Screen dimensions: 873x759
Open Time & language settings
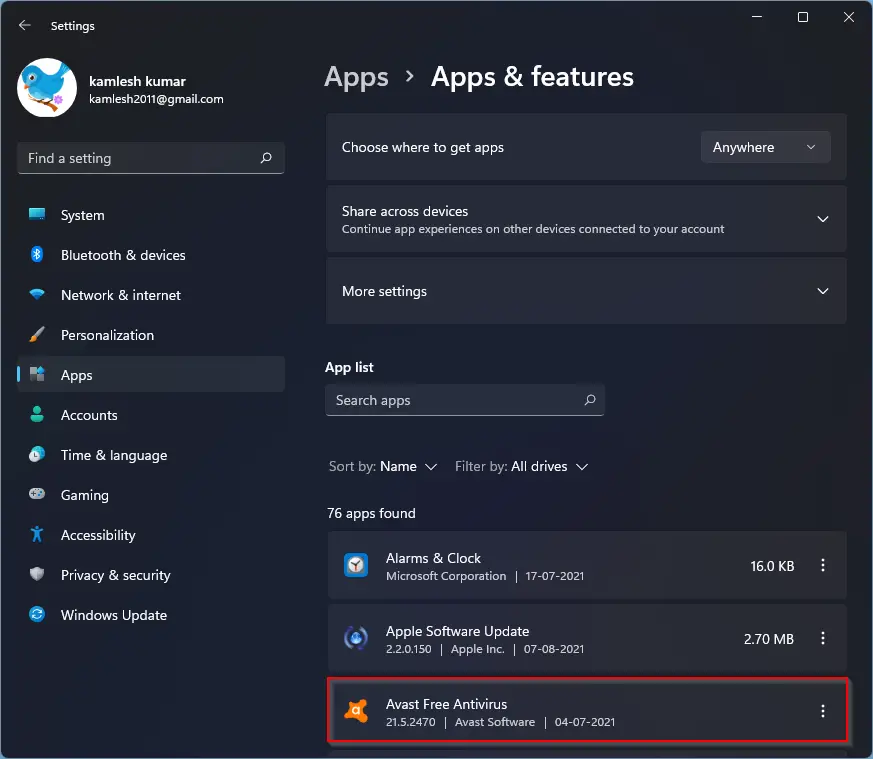click(151, 455)
